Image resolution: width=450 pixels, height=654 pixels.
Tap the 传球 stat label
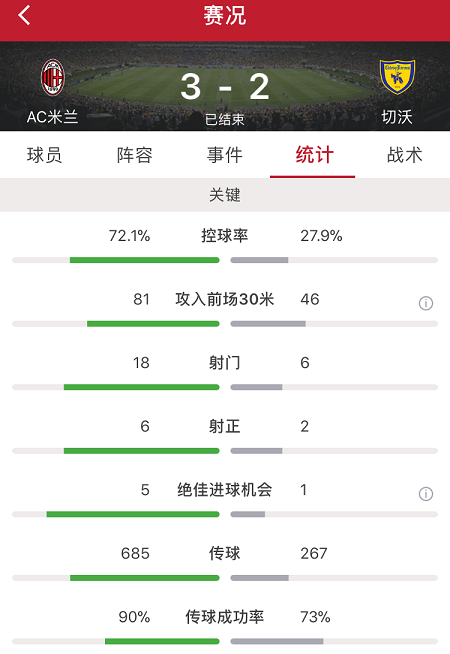[x=225, y=553]
